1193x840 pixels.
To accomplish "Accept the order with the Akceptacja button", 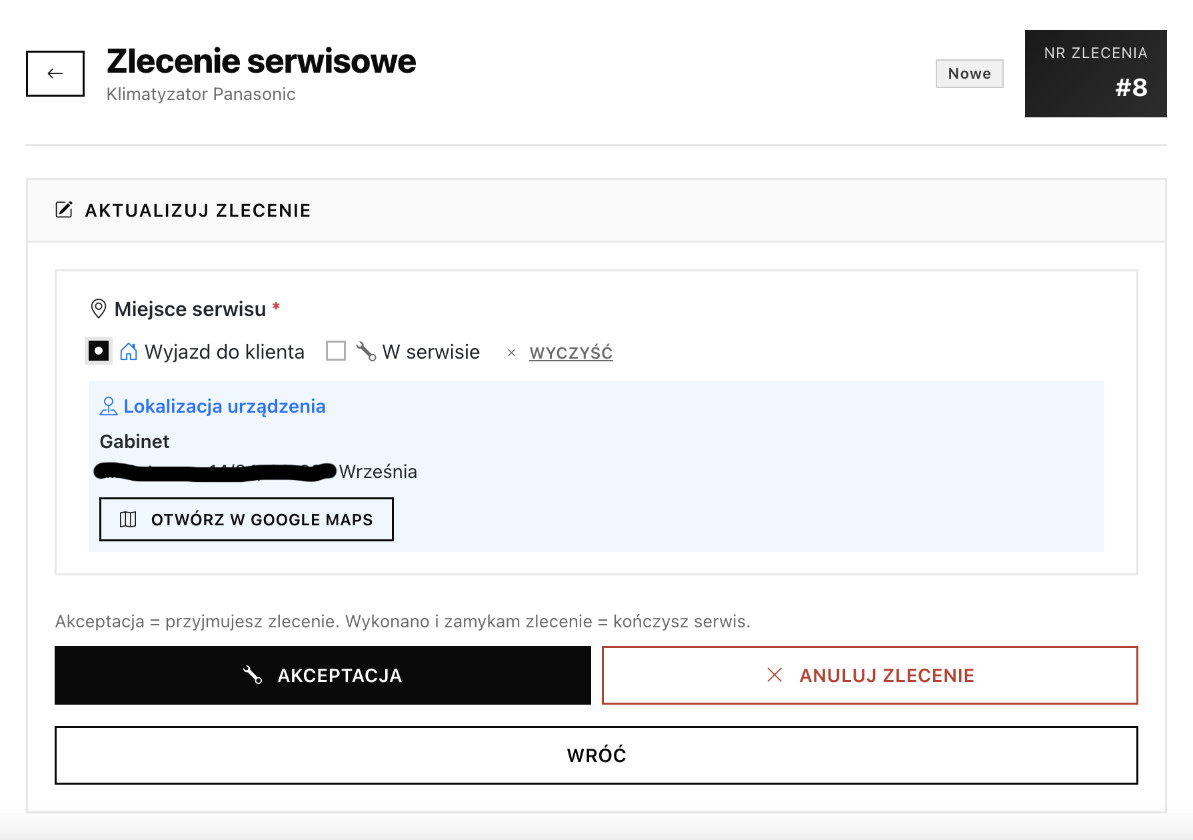I will click(x=323, y=676).
